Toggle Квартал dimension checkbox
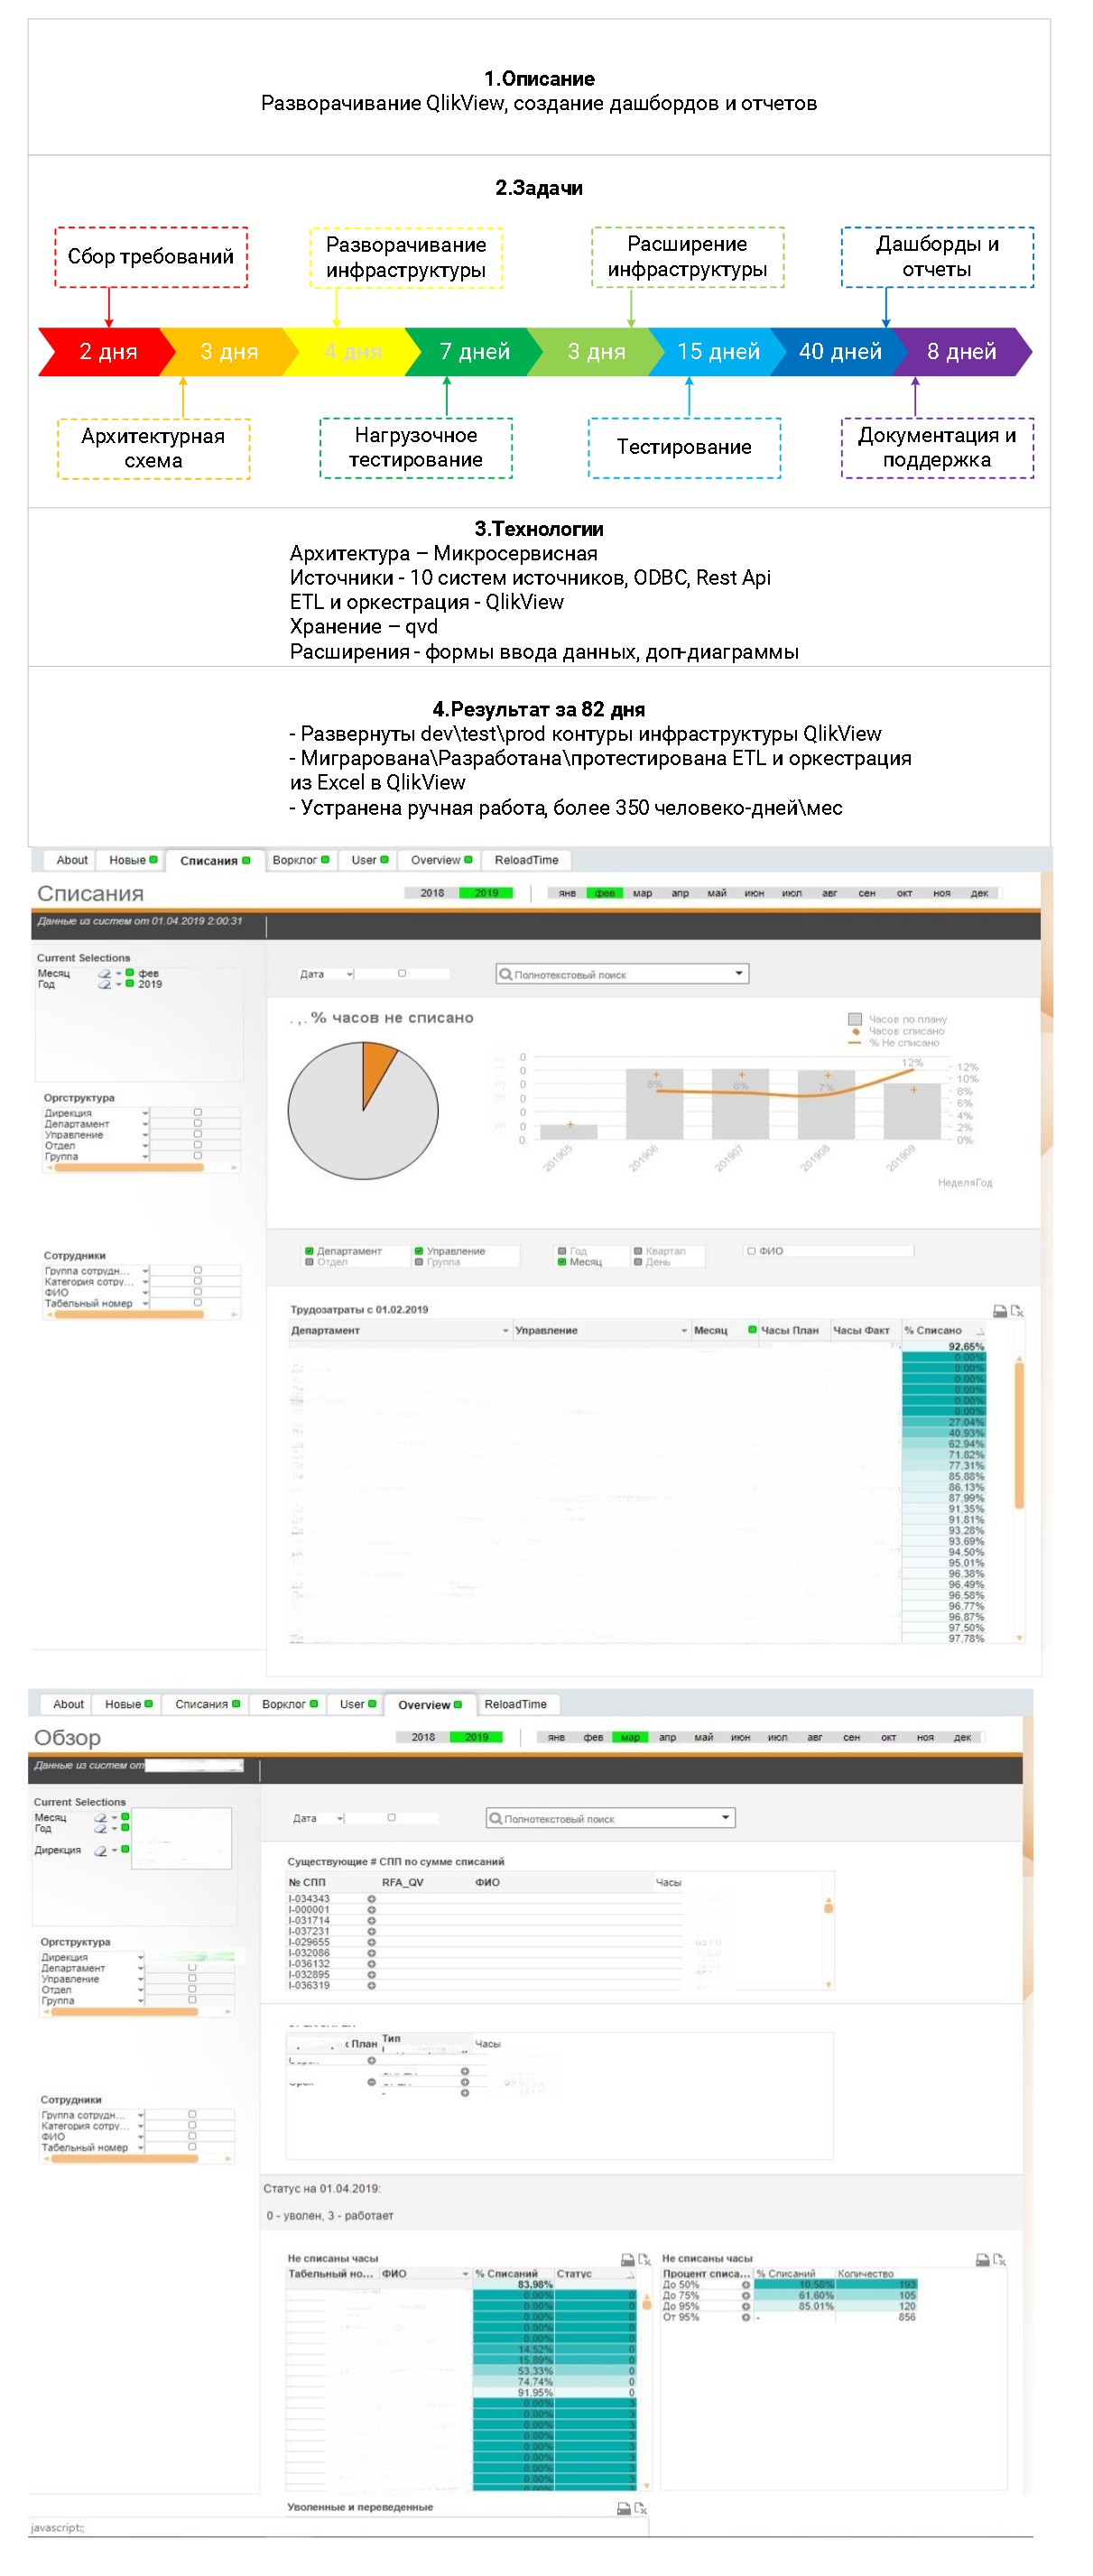Viewport: 1093px width, 2576px height. 638,1251
